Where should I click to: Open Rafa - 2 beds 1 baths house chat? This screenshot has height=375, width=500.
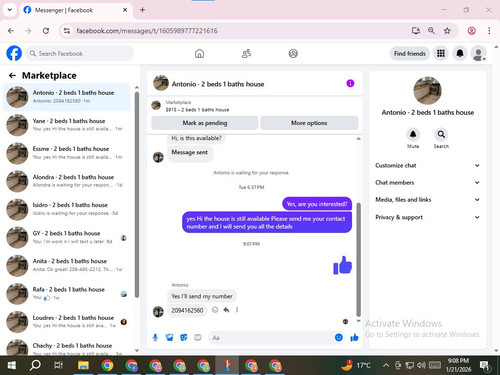pos(67,293)
